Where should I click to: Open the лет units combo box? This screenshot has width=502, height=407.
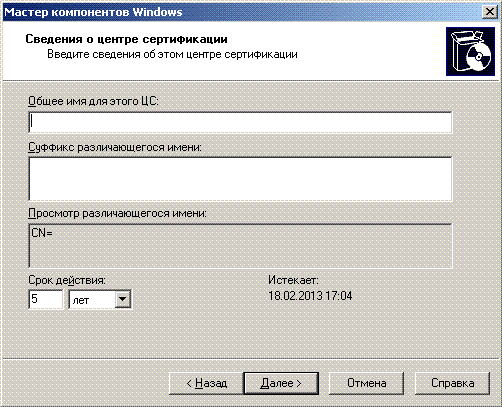(100, 299)
